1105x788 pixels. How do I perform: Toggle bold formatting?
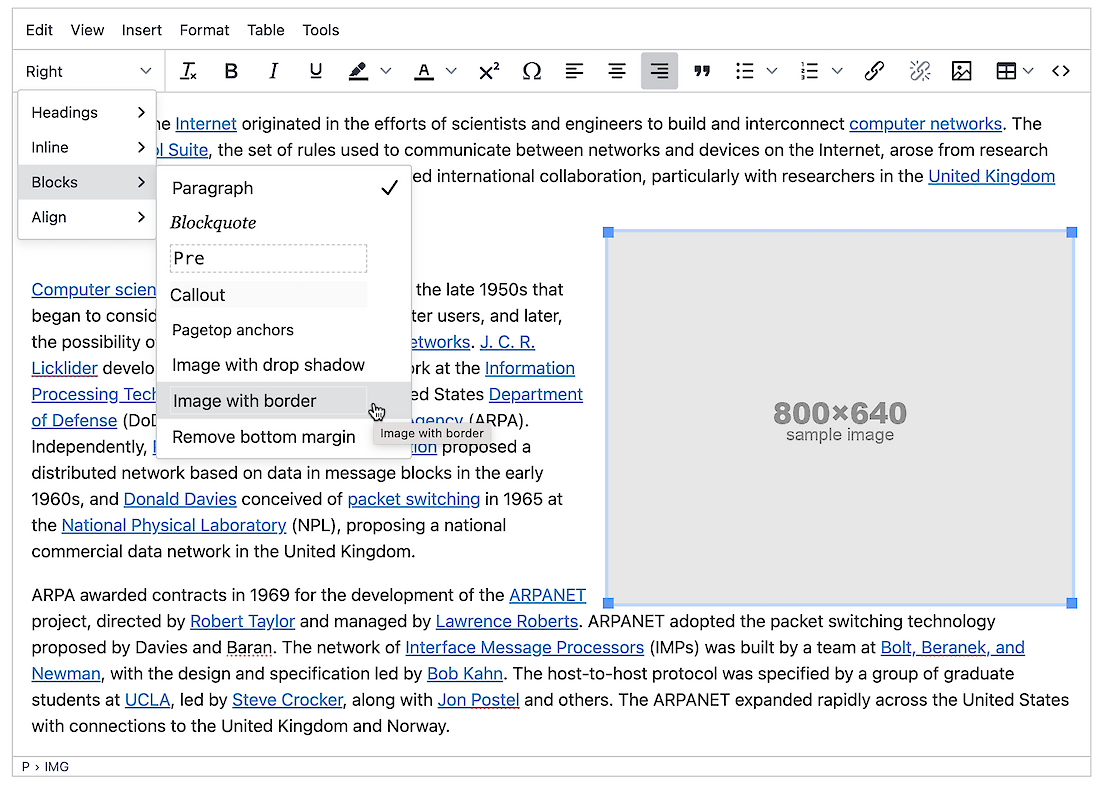click(231, 71)
